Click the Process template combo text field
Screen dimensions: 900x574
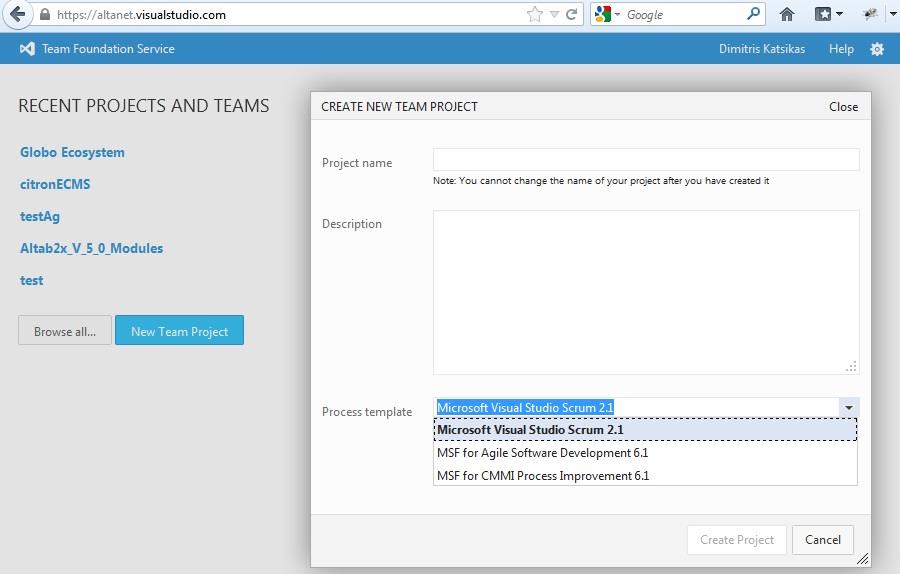[x=636, y=408]
